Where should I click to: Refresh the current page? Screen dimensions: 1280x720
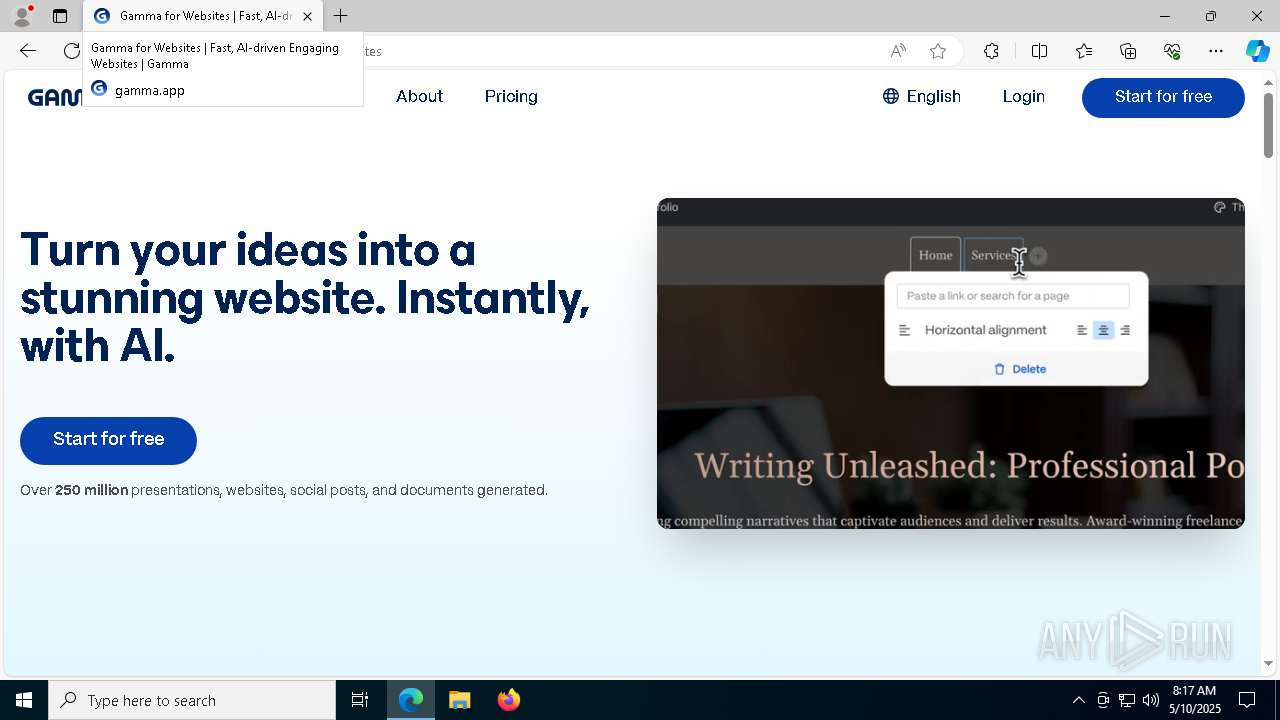pyautogui.click(x=71, y=51)
